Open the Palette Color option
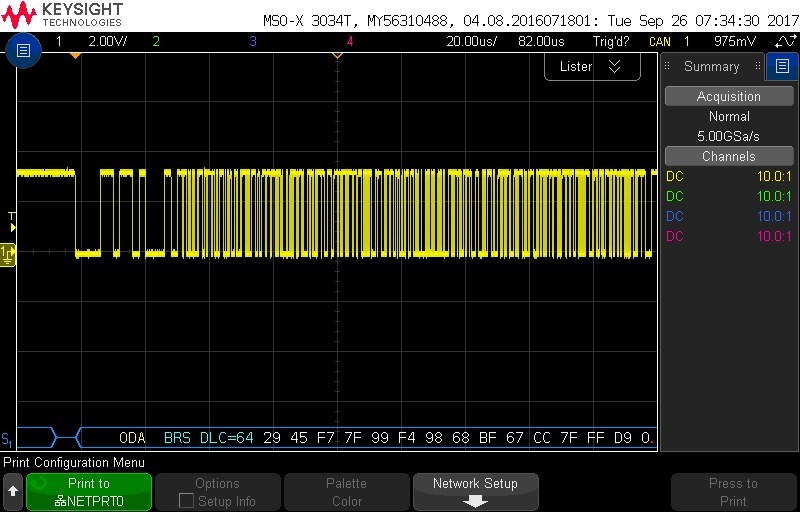Viewport: 800px width, 512px height. (x=346, y=492)
